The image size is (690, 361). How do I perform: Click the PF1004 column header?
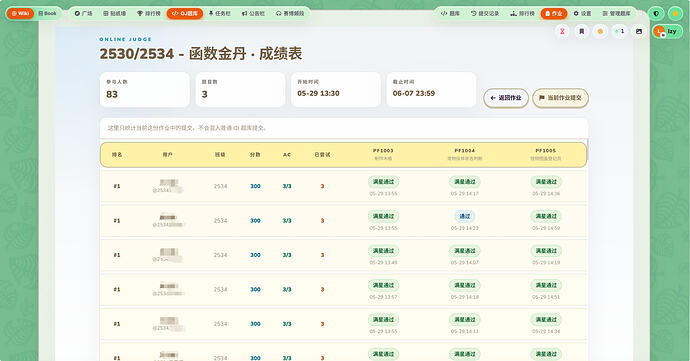tap(465, 154)
